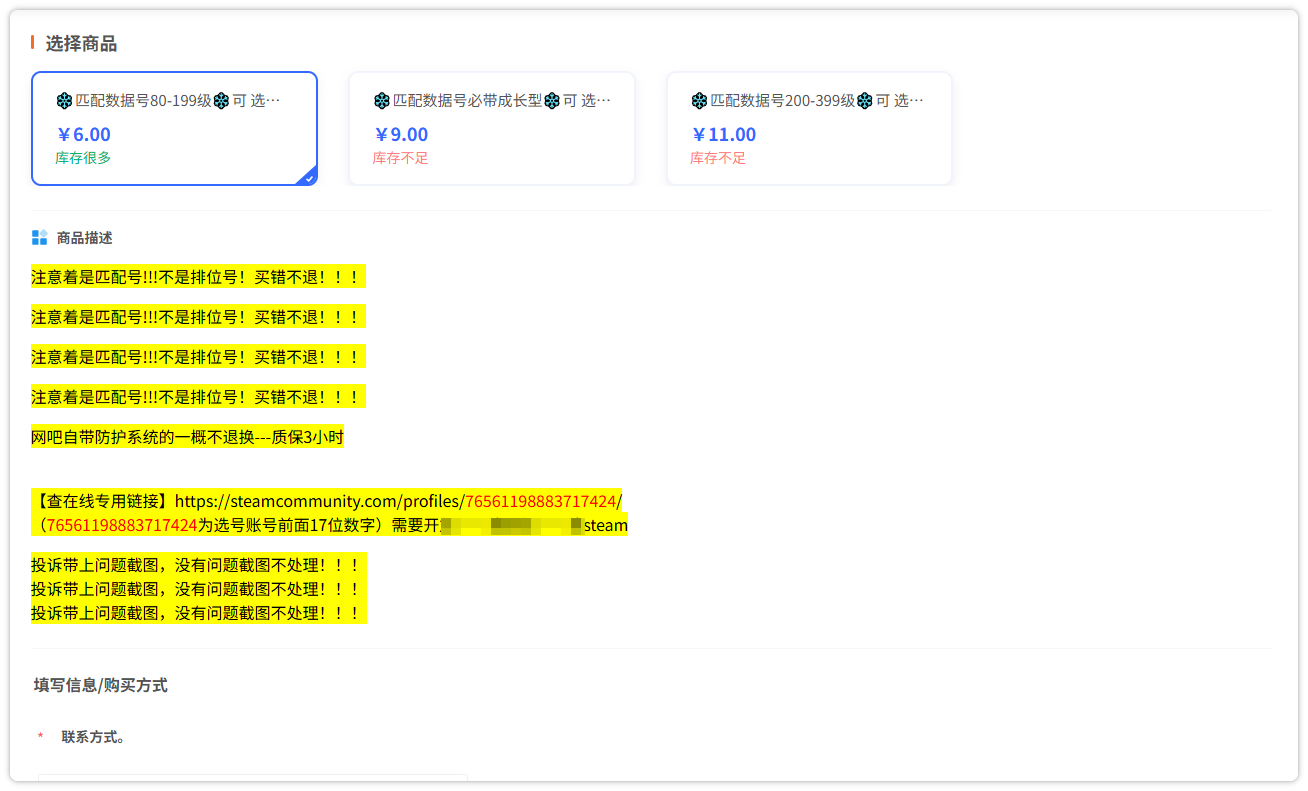1308x791 pixels.
Task: Click the left snowflake icon on 必带成长型 card
Action: (x=381, y=101)
